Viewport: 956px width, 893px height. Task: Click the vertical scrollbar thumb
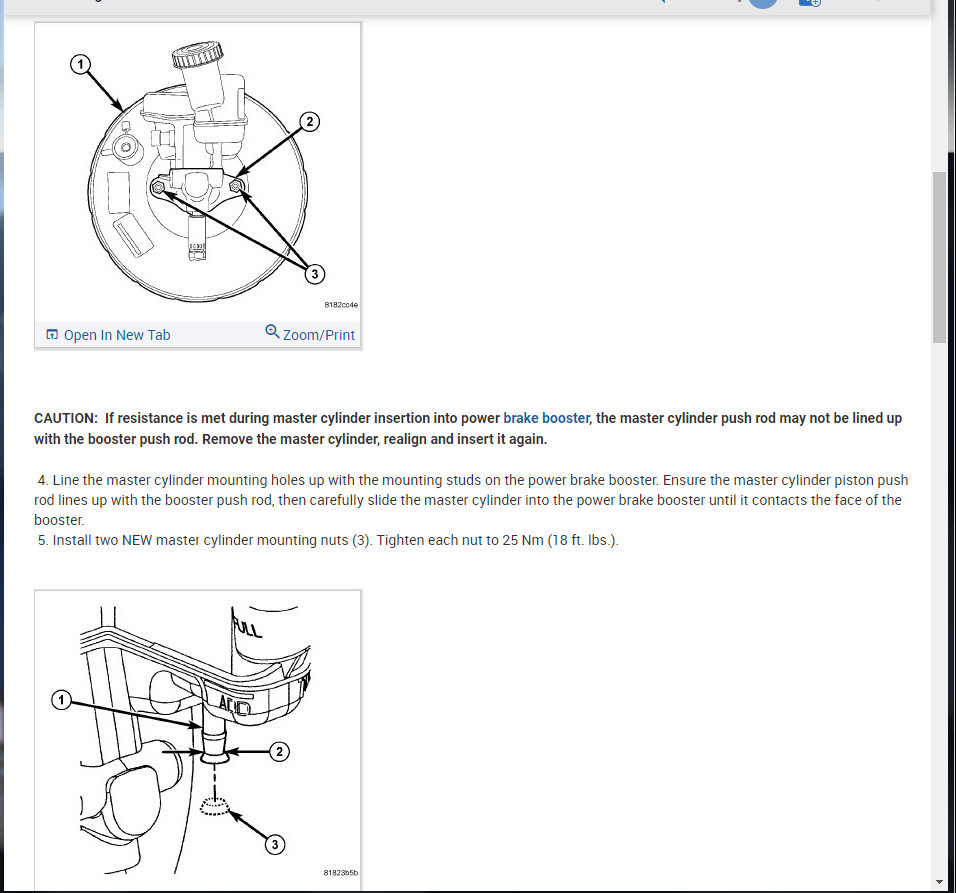tap(940, 257)
